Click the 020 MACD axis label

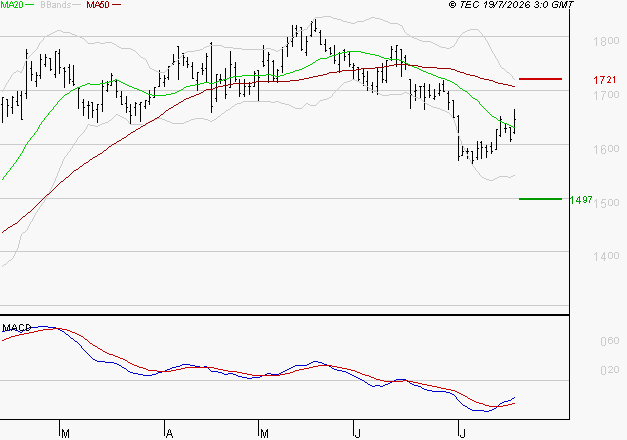coord(610,370)
